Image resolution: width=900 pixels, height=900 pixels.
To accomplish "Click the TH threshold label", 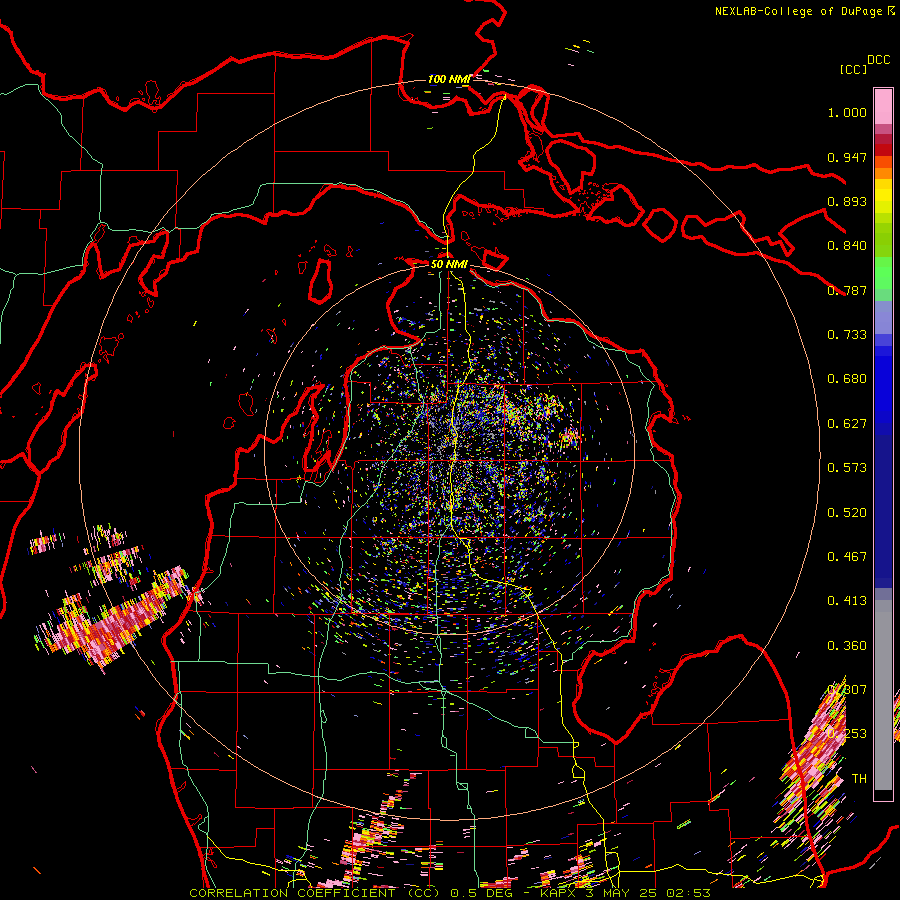I will (859, 779).
